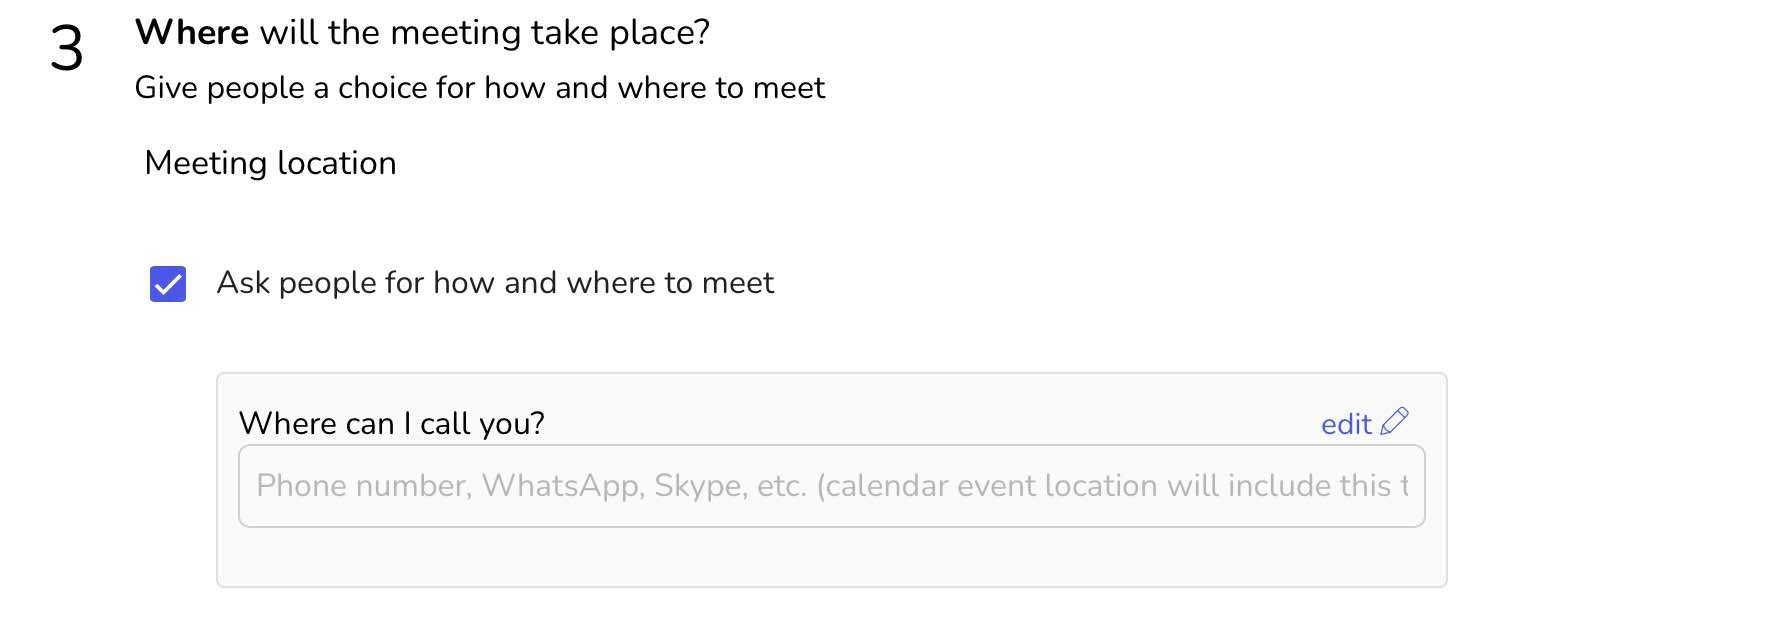Click the "WhatsApp" placeholder text
Screen dimensions: 1782x640
pyautogui.click(x=563, y=486)
